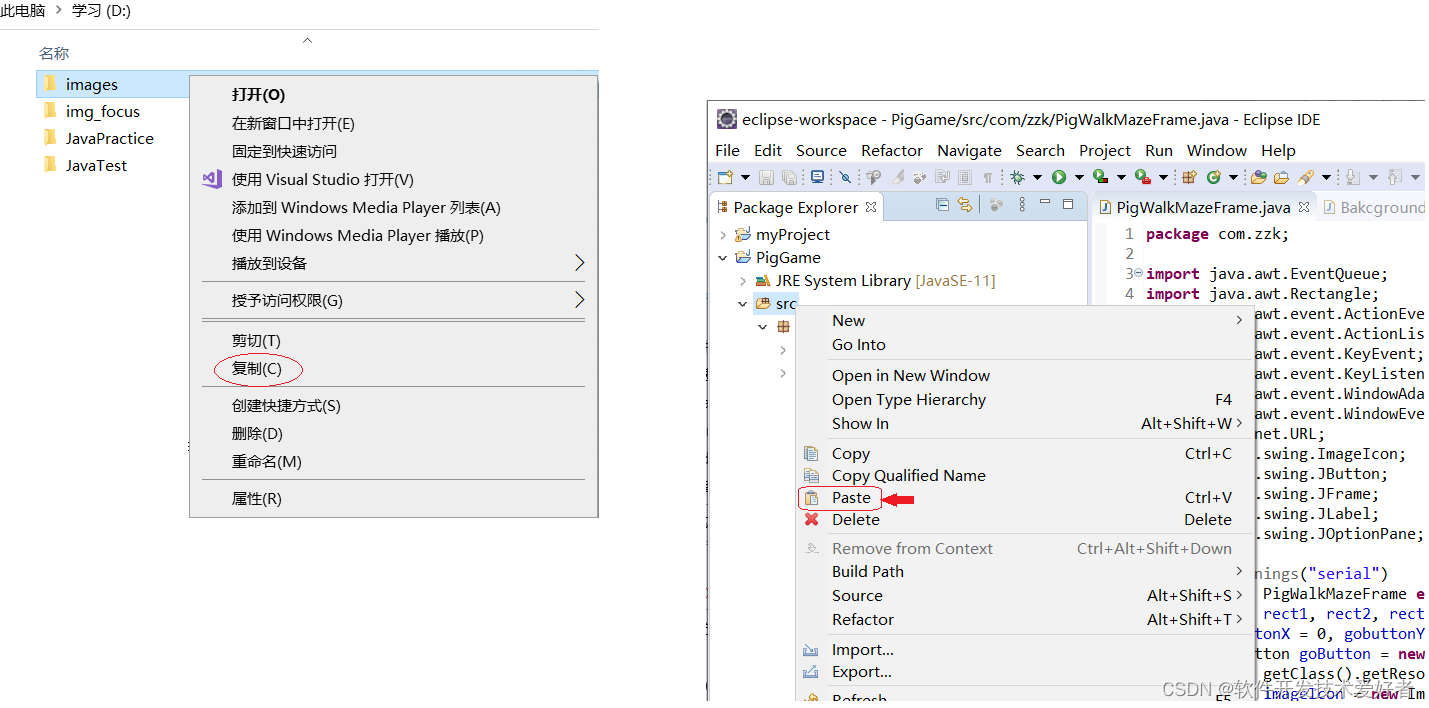Click the New wizard icon in Eclipse toolbar
Image resolution: width=1429 pixels, height=708 pixels.
pyautogui.click(x=725, y=177)
